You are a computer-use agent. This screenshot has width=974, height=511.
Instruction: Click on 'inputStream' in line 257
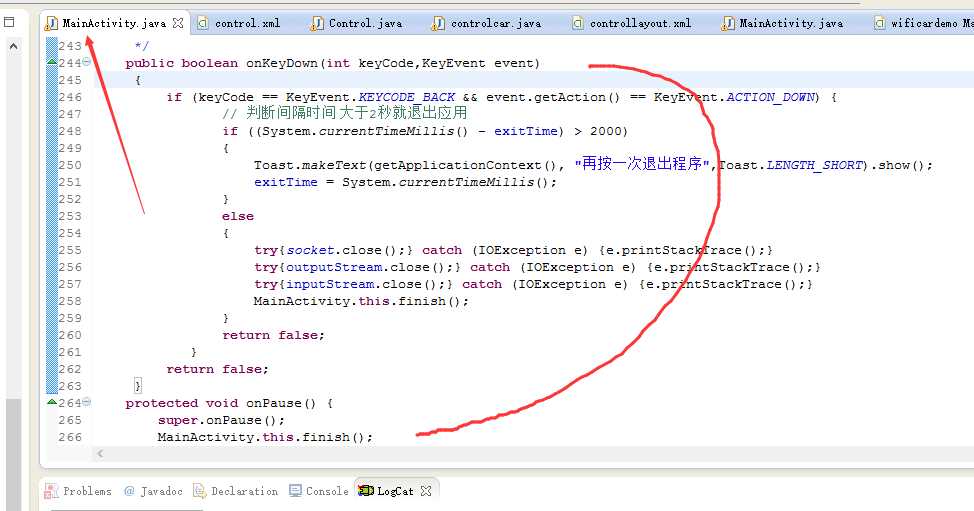330,284
